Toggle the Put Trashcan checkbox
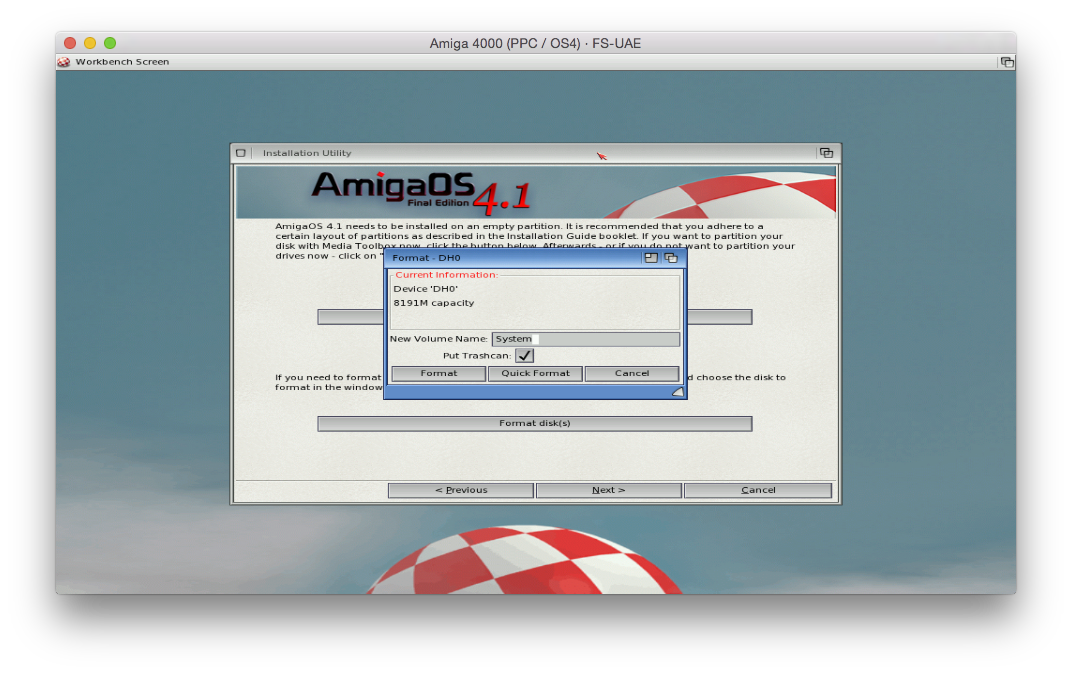The image size is (1072, 674). click(x=524, y=355)
